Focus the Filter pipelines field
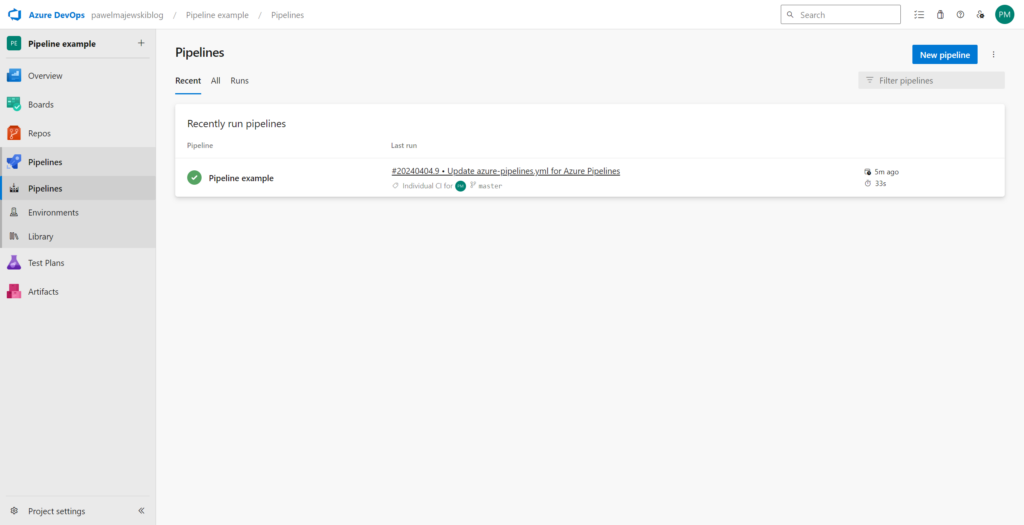Screen dimensions: 1024x525 pyautogui.click(x=931, y=80)
